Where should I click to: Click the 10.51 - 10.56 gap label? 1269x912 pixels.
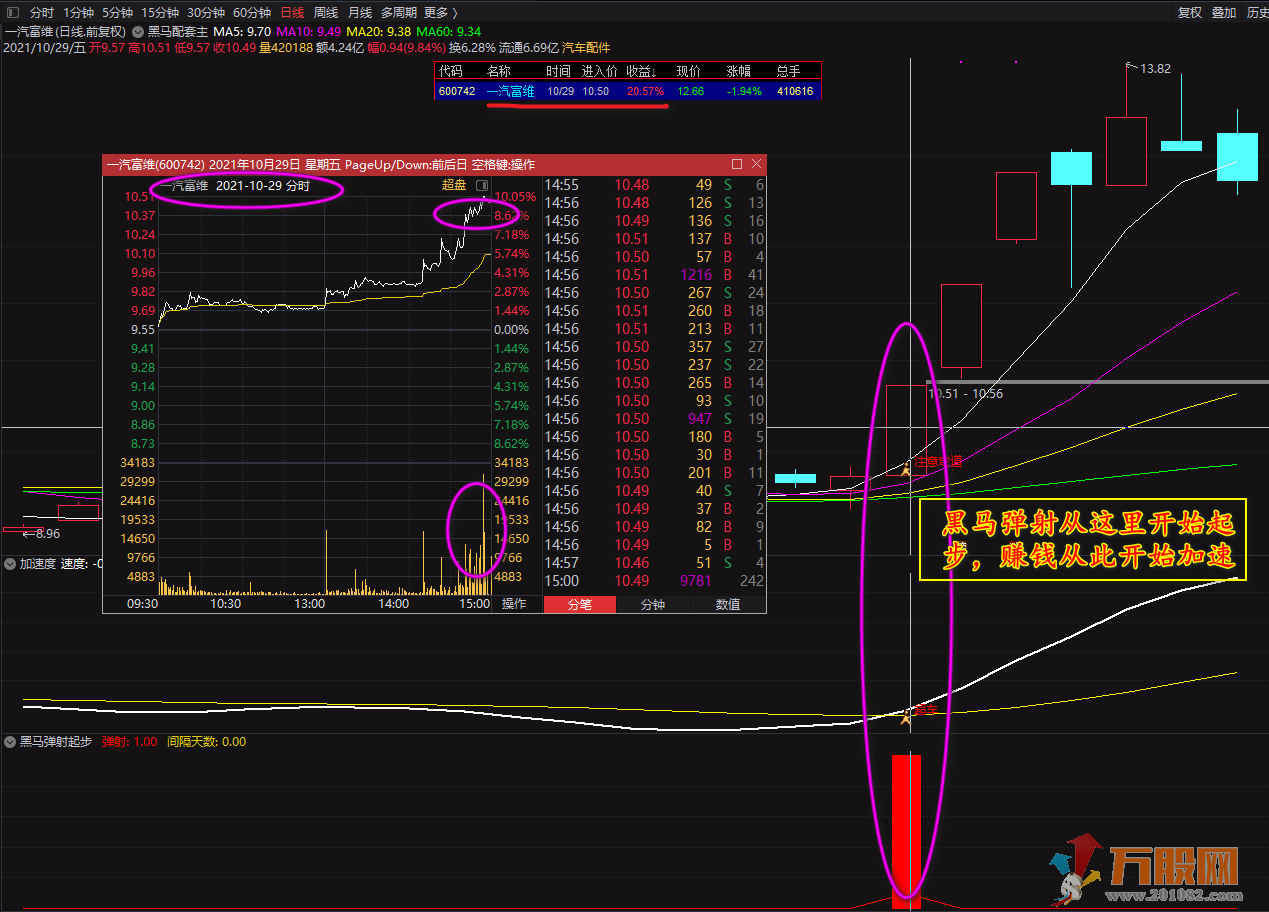[x=965, y=394]
